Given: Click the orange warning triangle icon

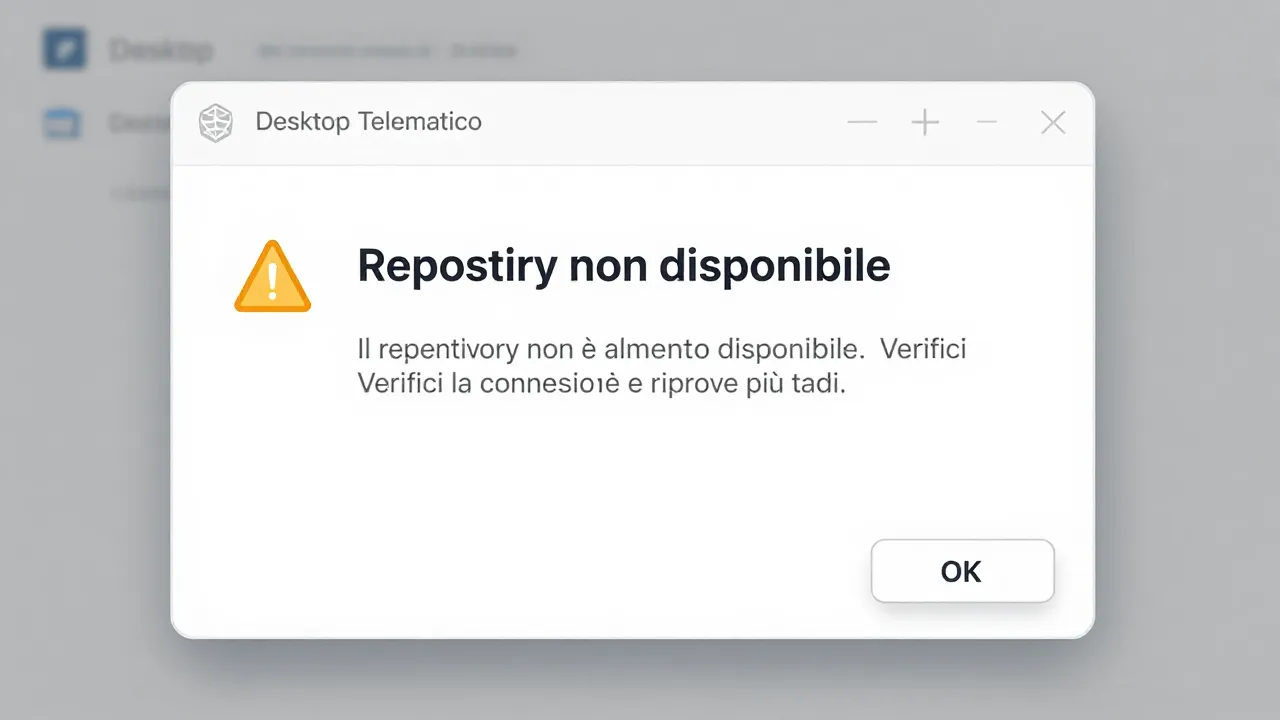Looking at the screenshot, I should click(272, 277).
